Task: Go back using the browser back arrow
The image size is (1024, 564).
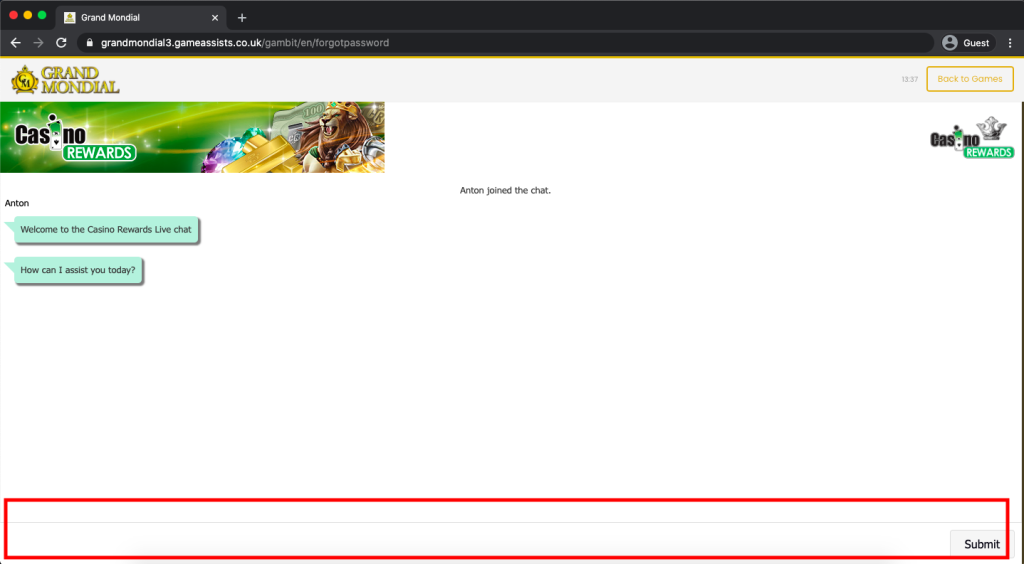Action: point(16,43)
